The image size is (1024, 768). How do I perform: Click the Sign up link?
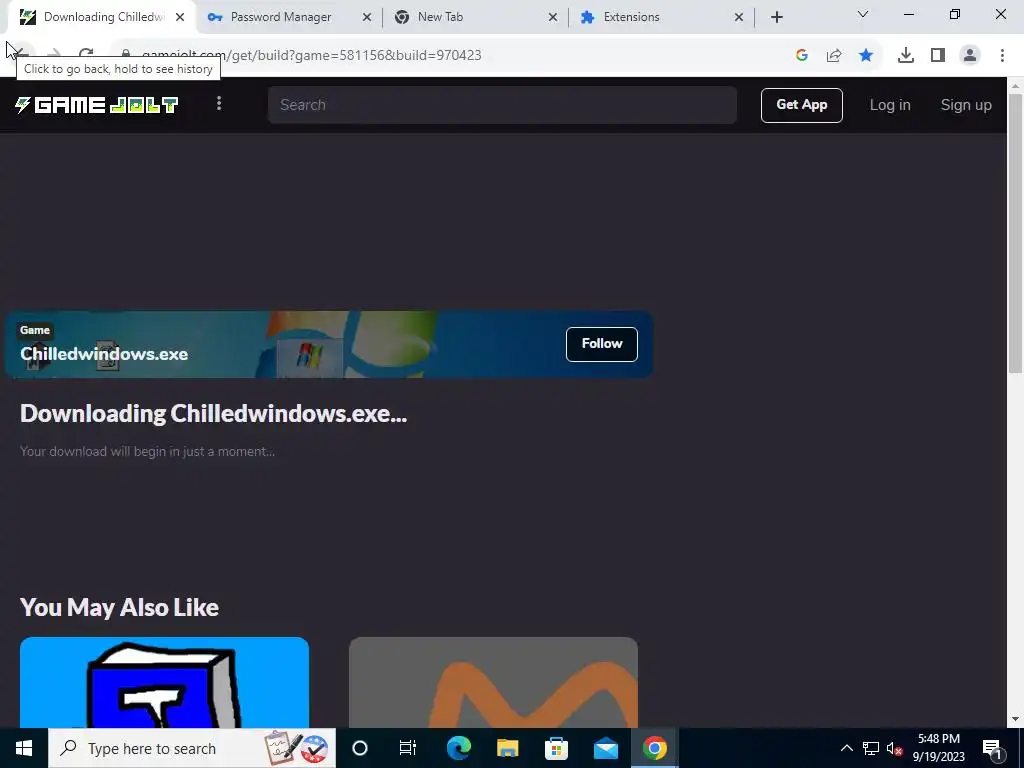point(966,105)
